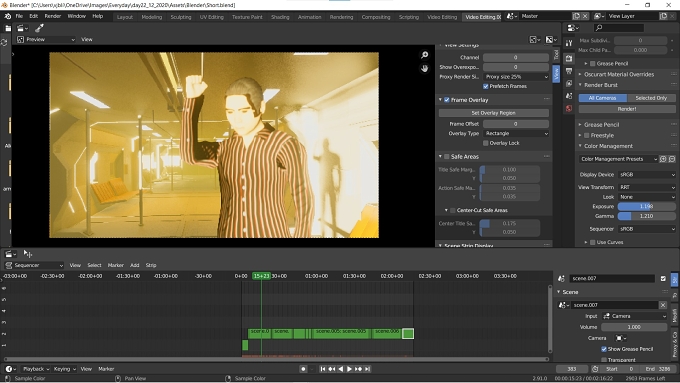Open the Display Device sRGB dropdown
The image size is (680, 383).
click(x=647, y=175)
